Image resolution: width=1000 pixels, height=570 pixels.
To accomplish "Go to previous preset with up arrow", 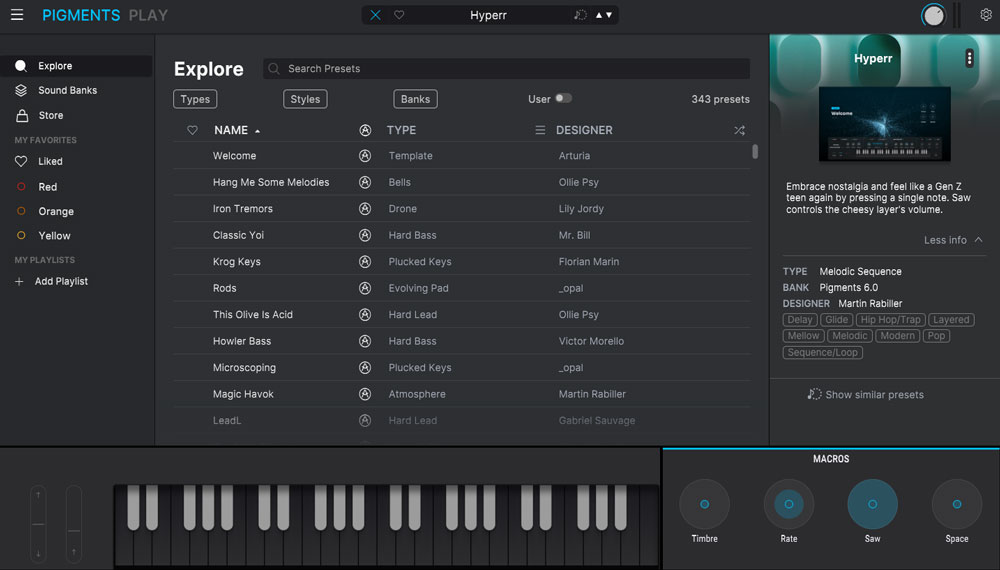I will coord(599,15).
